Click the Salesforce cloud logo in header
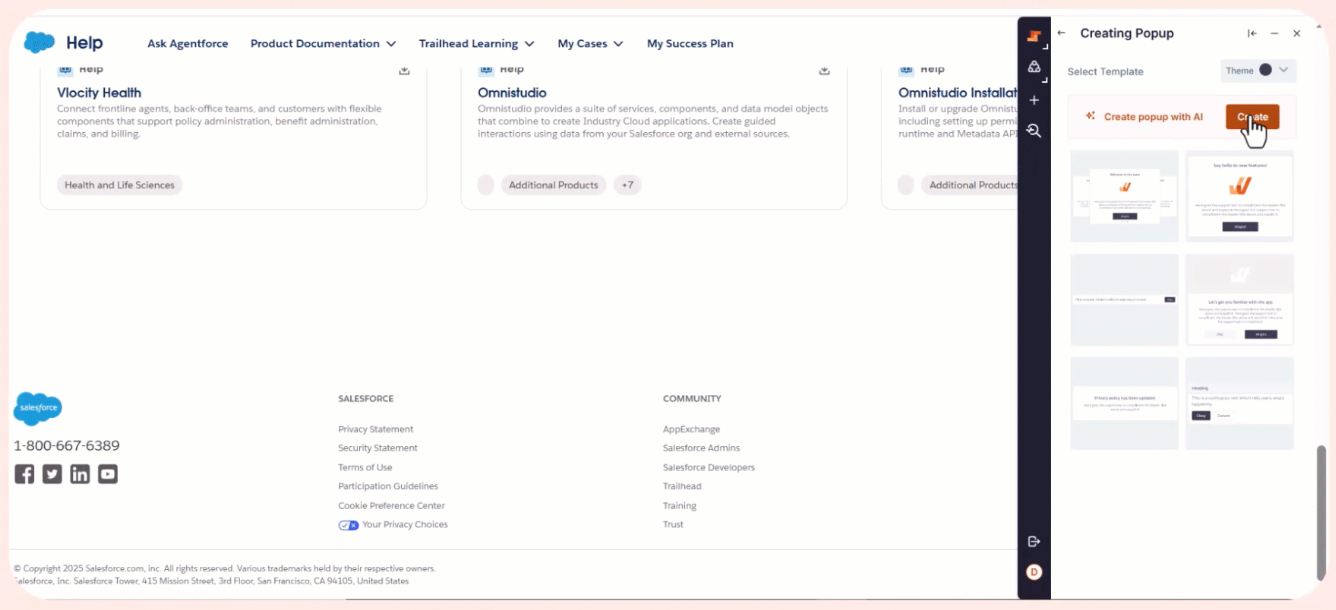The image size is (1336, 610). coord(39,42)
